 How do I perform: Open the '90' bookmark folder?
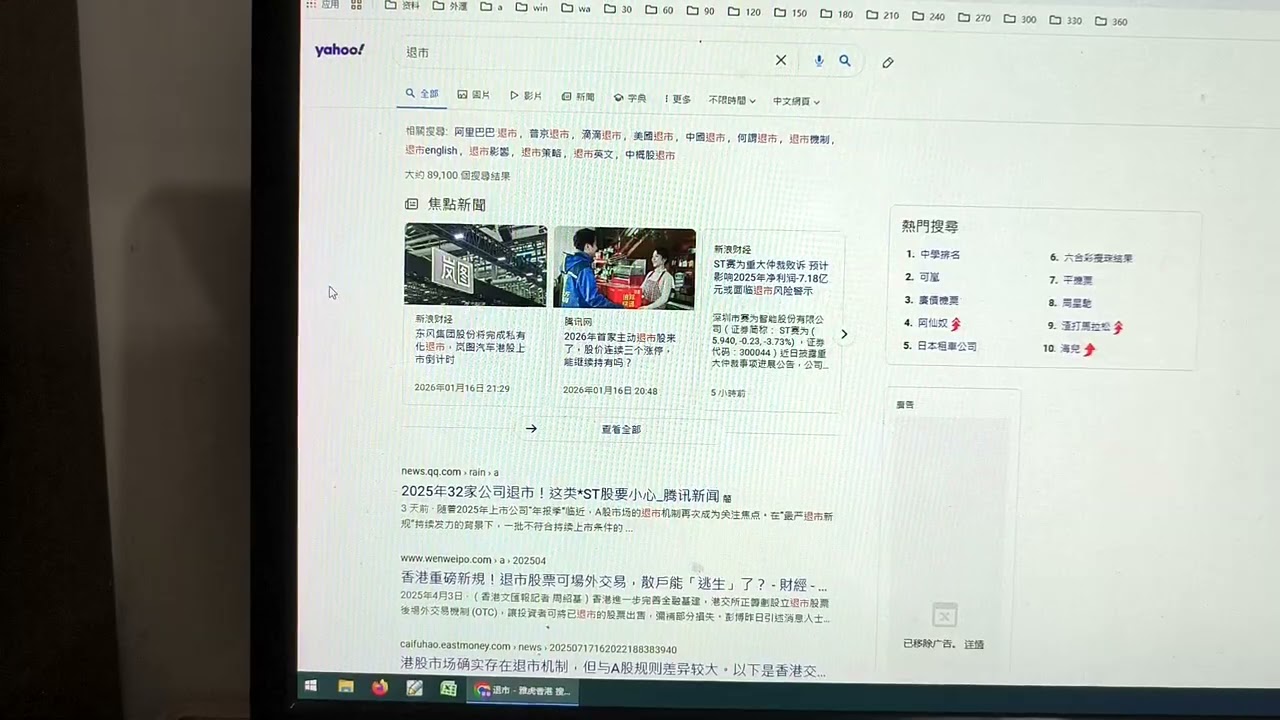[701, 11]
